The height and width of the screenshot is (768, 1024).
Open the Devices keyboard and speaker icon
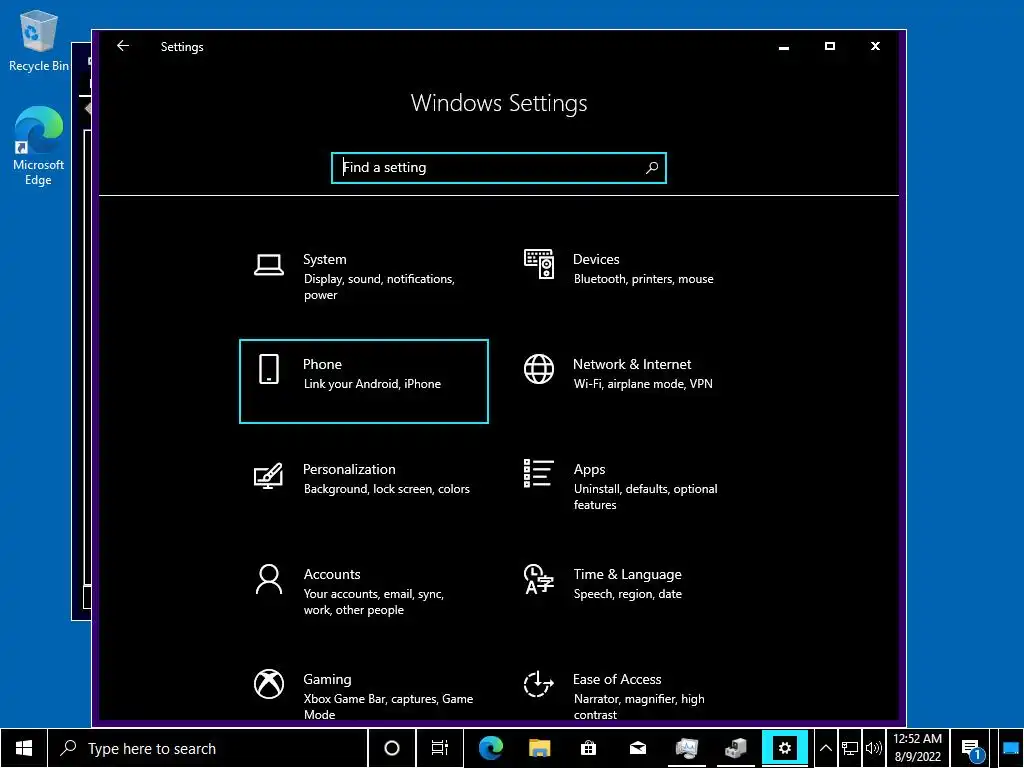coord(539,264)
